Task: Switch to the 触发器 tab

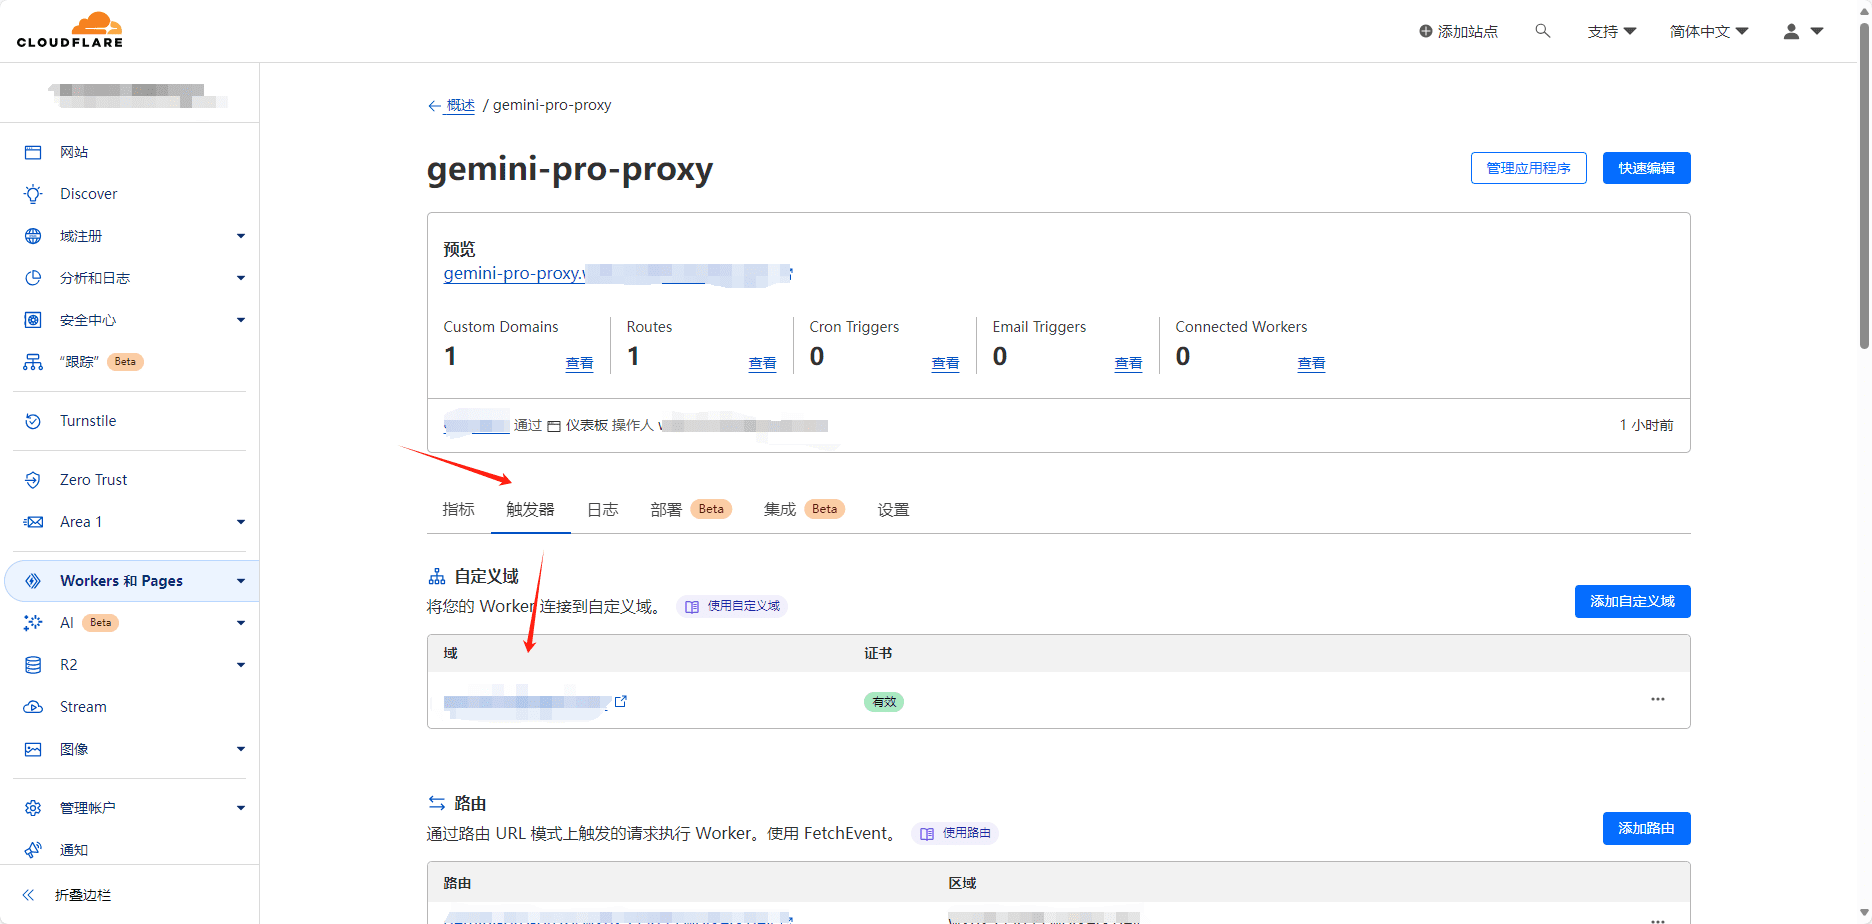Action: (x=531, y=510)
